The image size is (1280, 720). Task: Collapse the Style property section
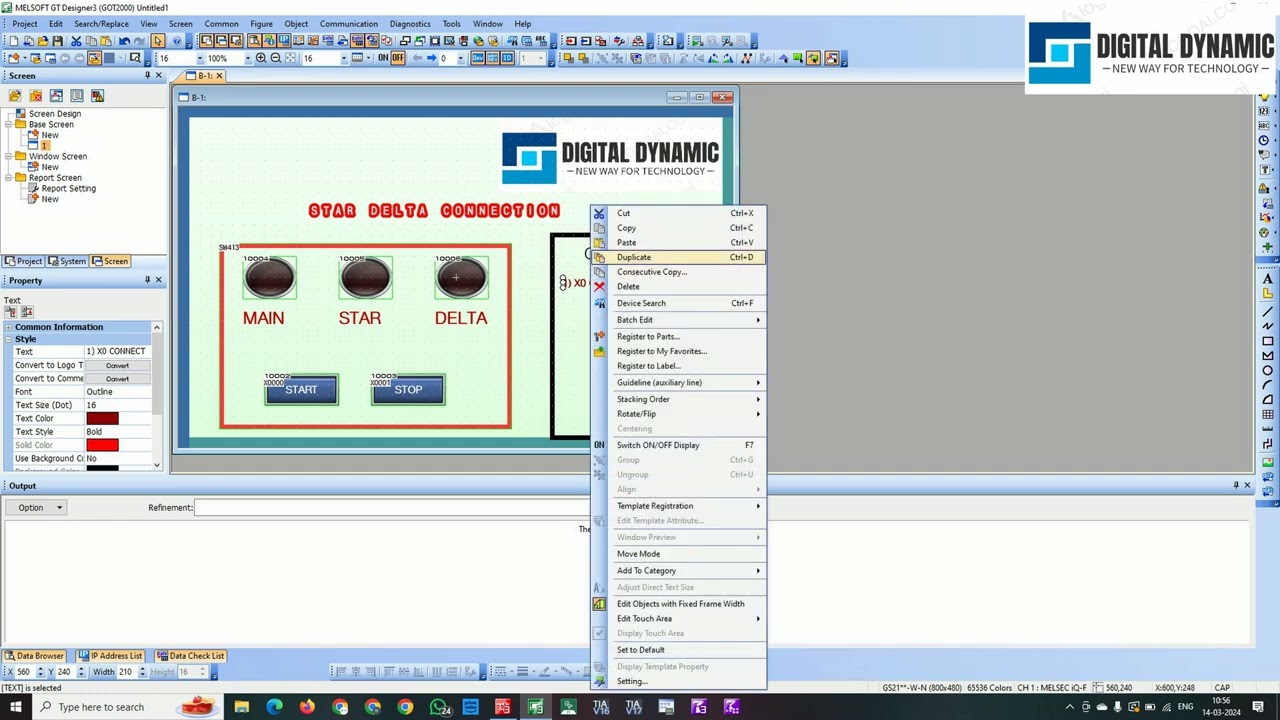[8, 339]
